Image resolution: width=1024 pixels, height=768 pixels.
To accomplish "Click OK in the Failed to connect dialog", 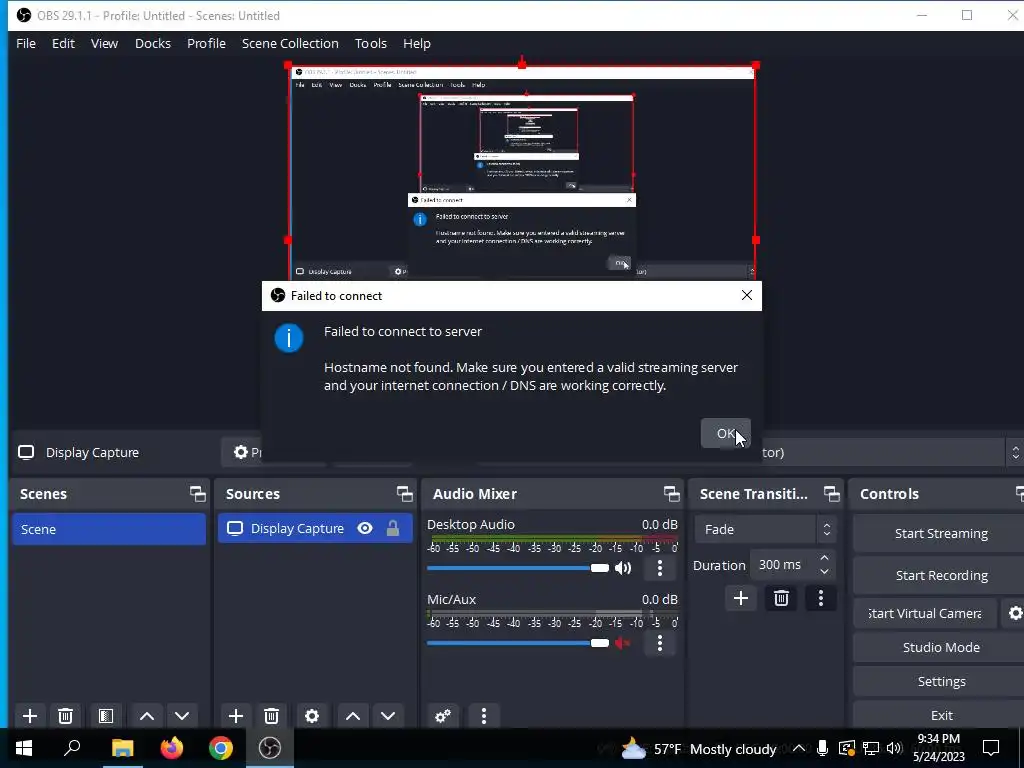I will pos(726,434).
